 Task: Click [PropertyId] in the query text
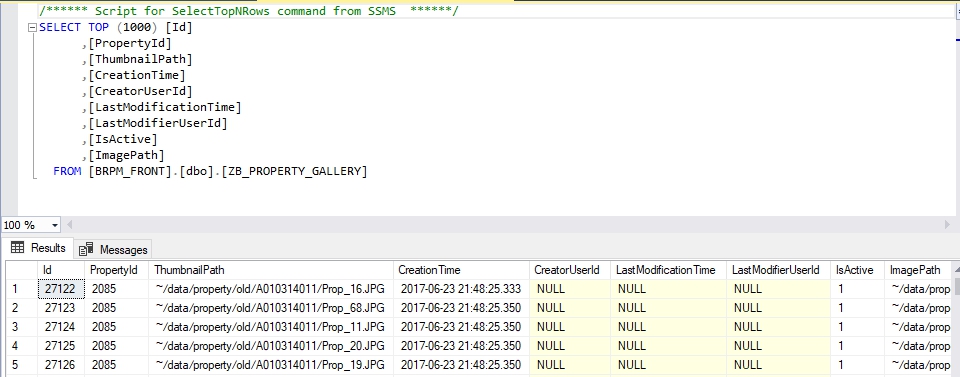pos(130,43)
